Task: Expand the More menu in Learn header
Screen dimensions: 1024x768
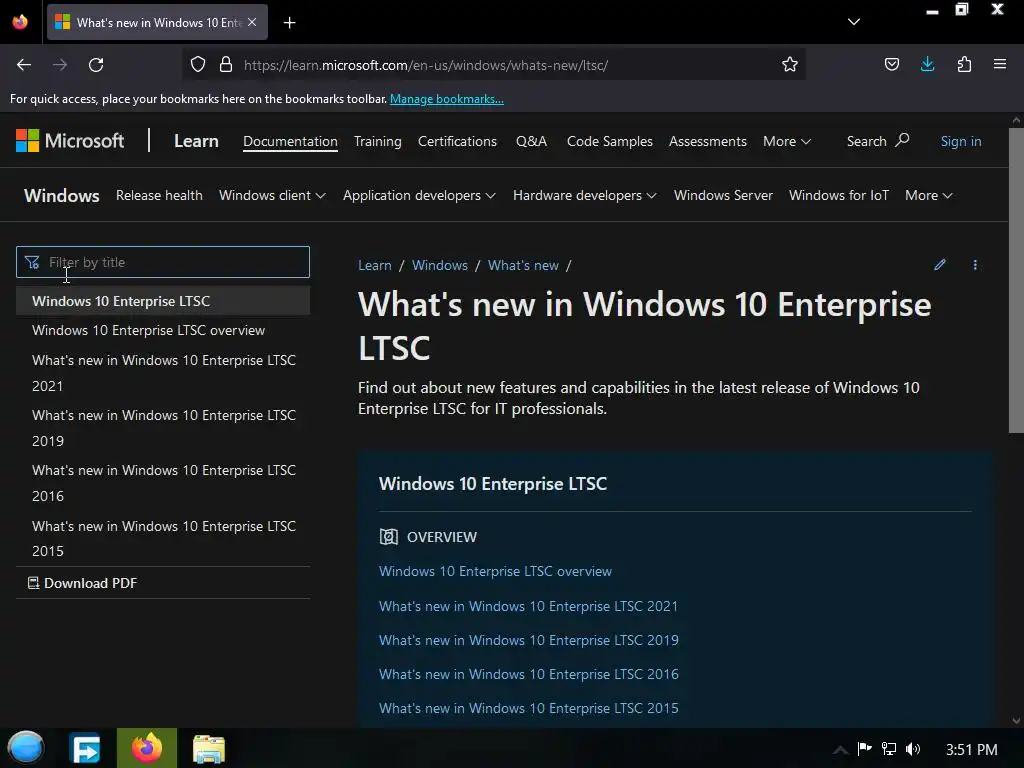Action: pos(787,141)
